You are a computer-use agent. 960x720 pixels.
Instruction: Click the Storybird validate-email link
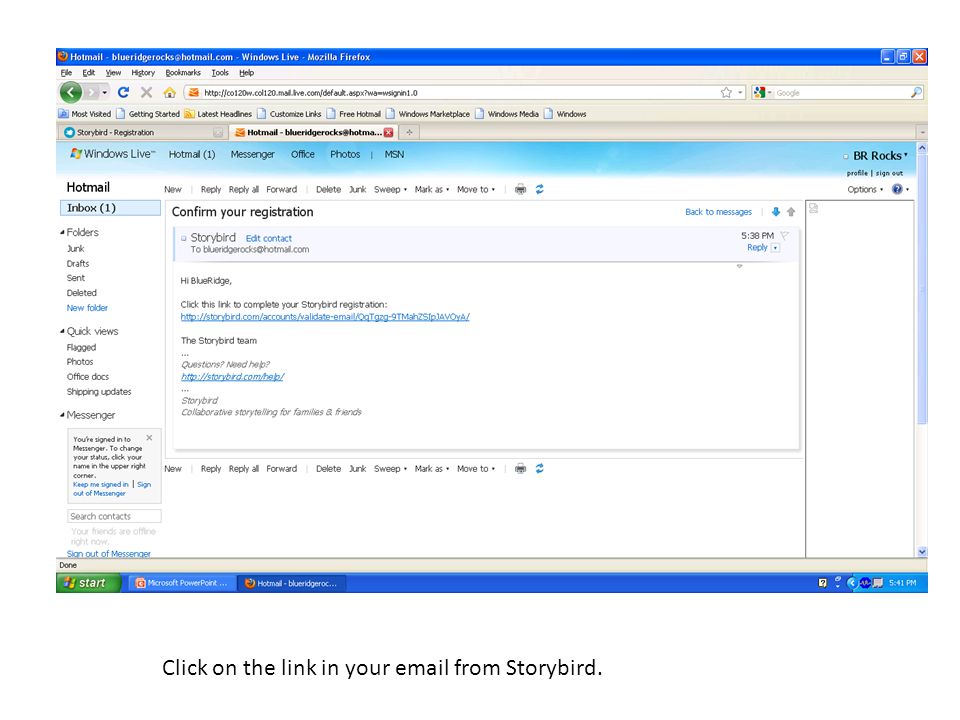(x=325, y=317)
